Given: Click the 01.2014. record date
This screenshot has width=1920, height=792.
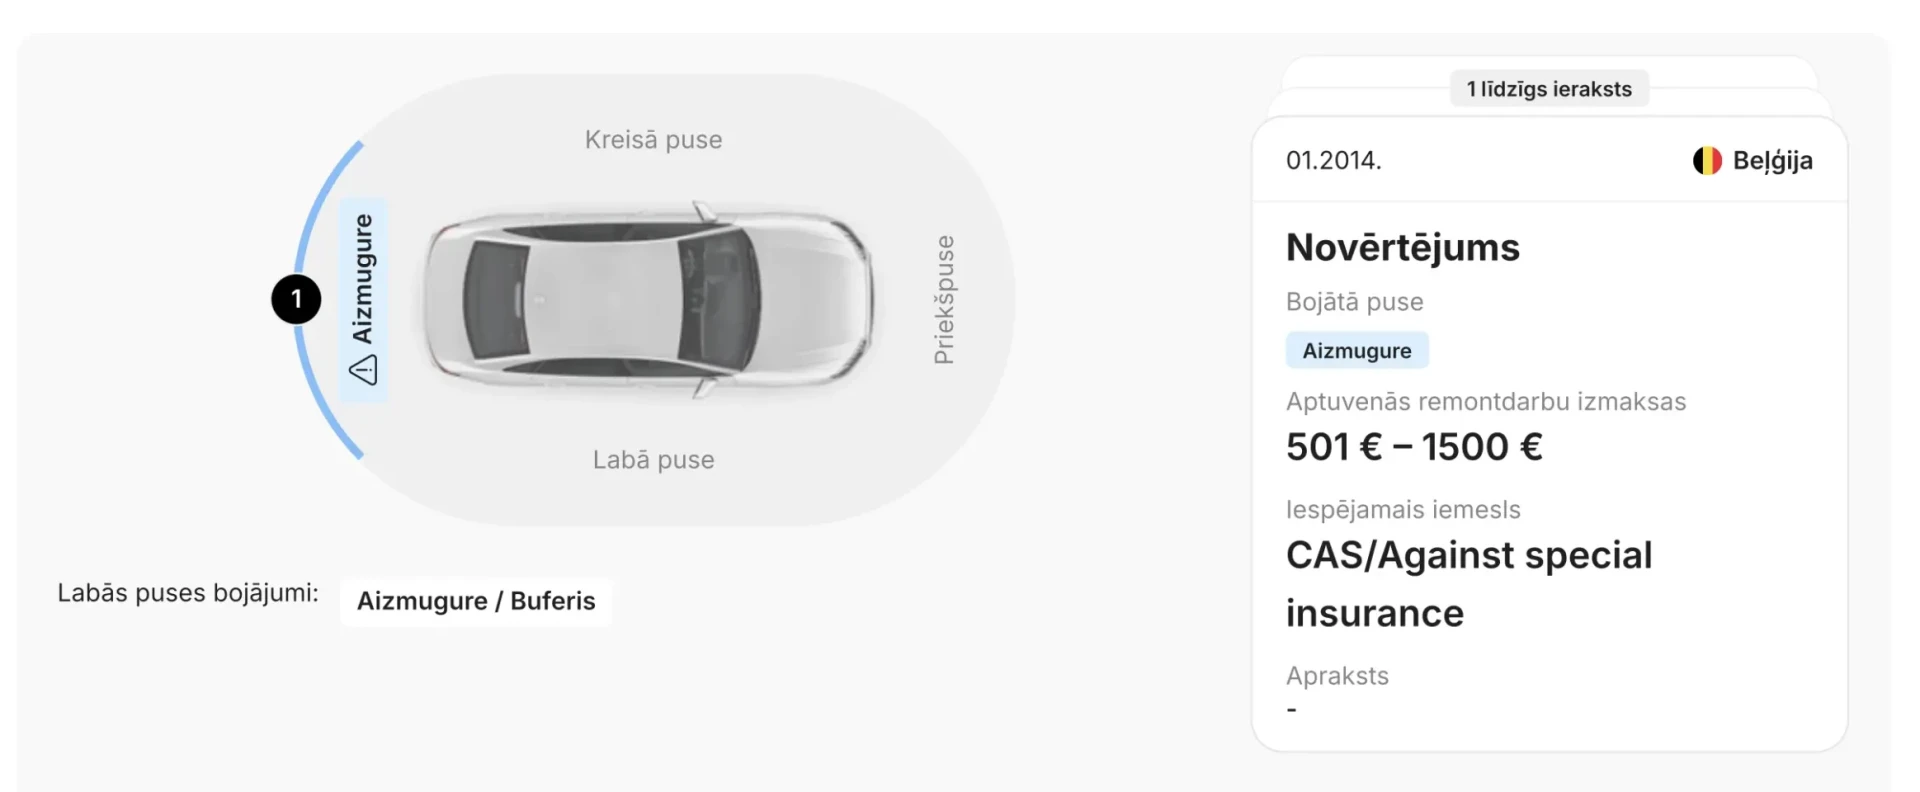Looking at the screenshot, I should 1333,161.
